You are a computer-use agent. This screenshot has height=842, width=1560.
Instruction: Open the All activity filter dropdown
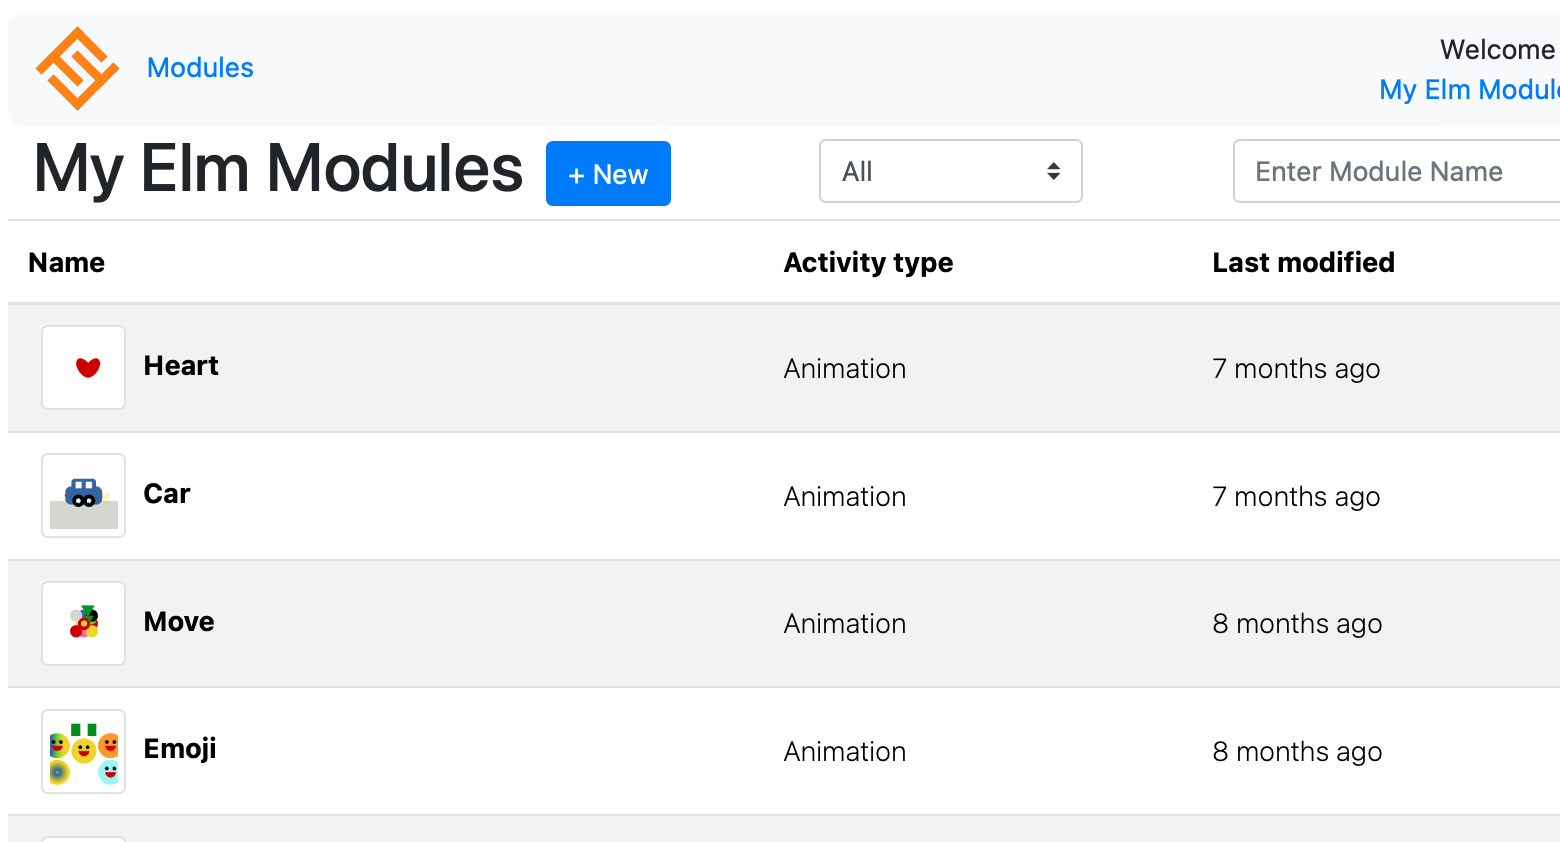point(950,172)
